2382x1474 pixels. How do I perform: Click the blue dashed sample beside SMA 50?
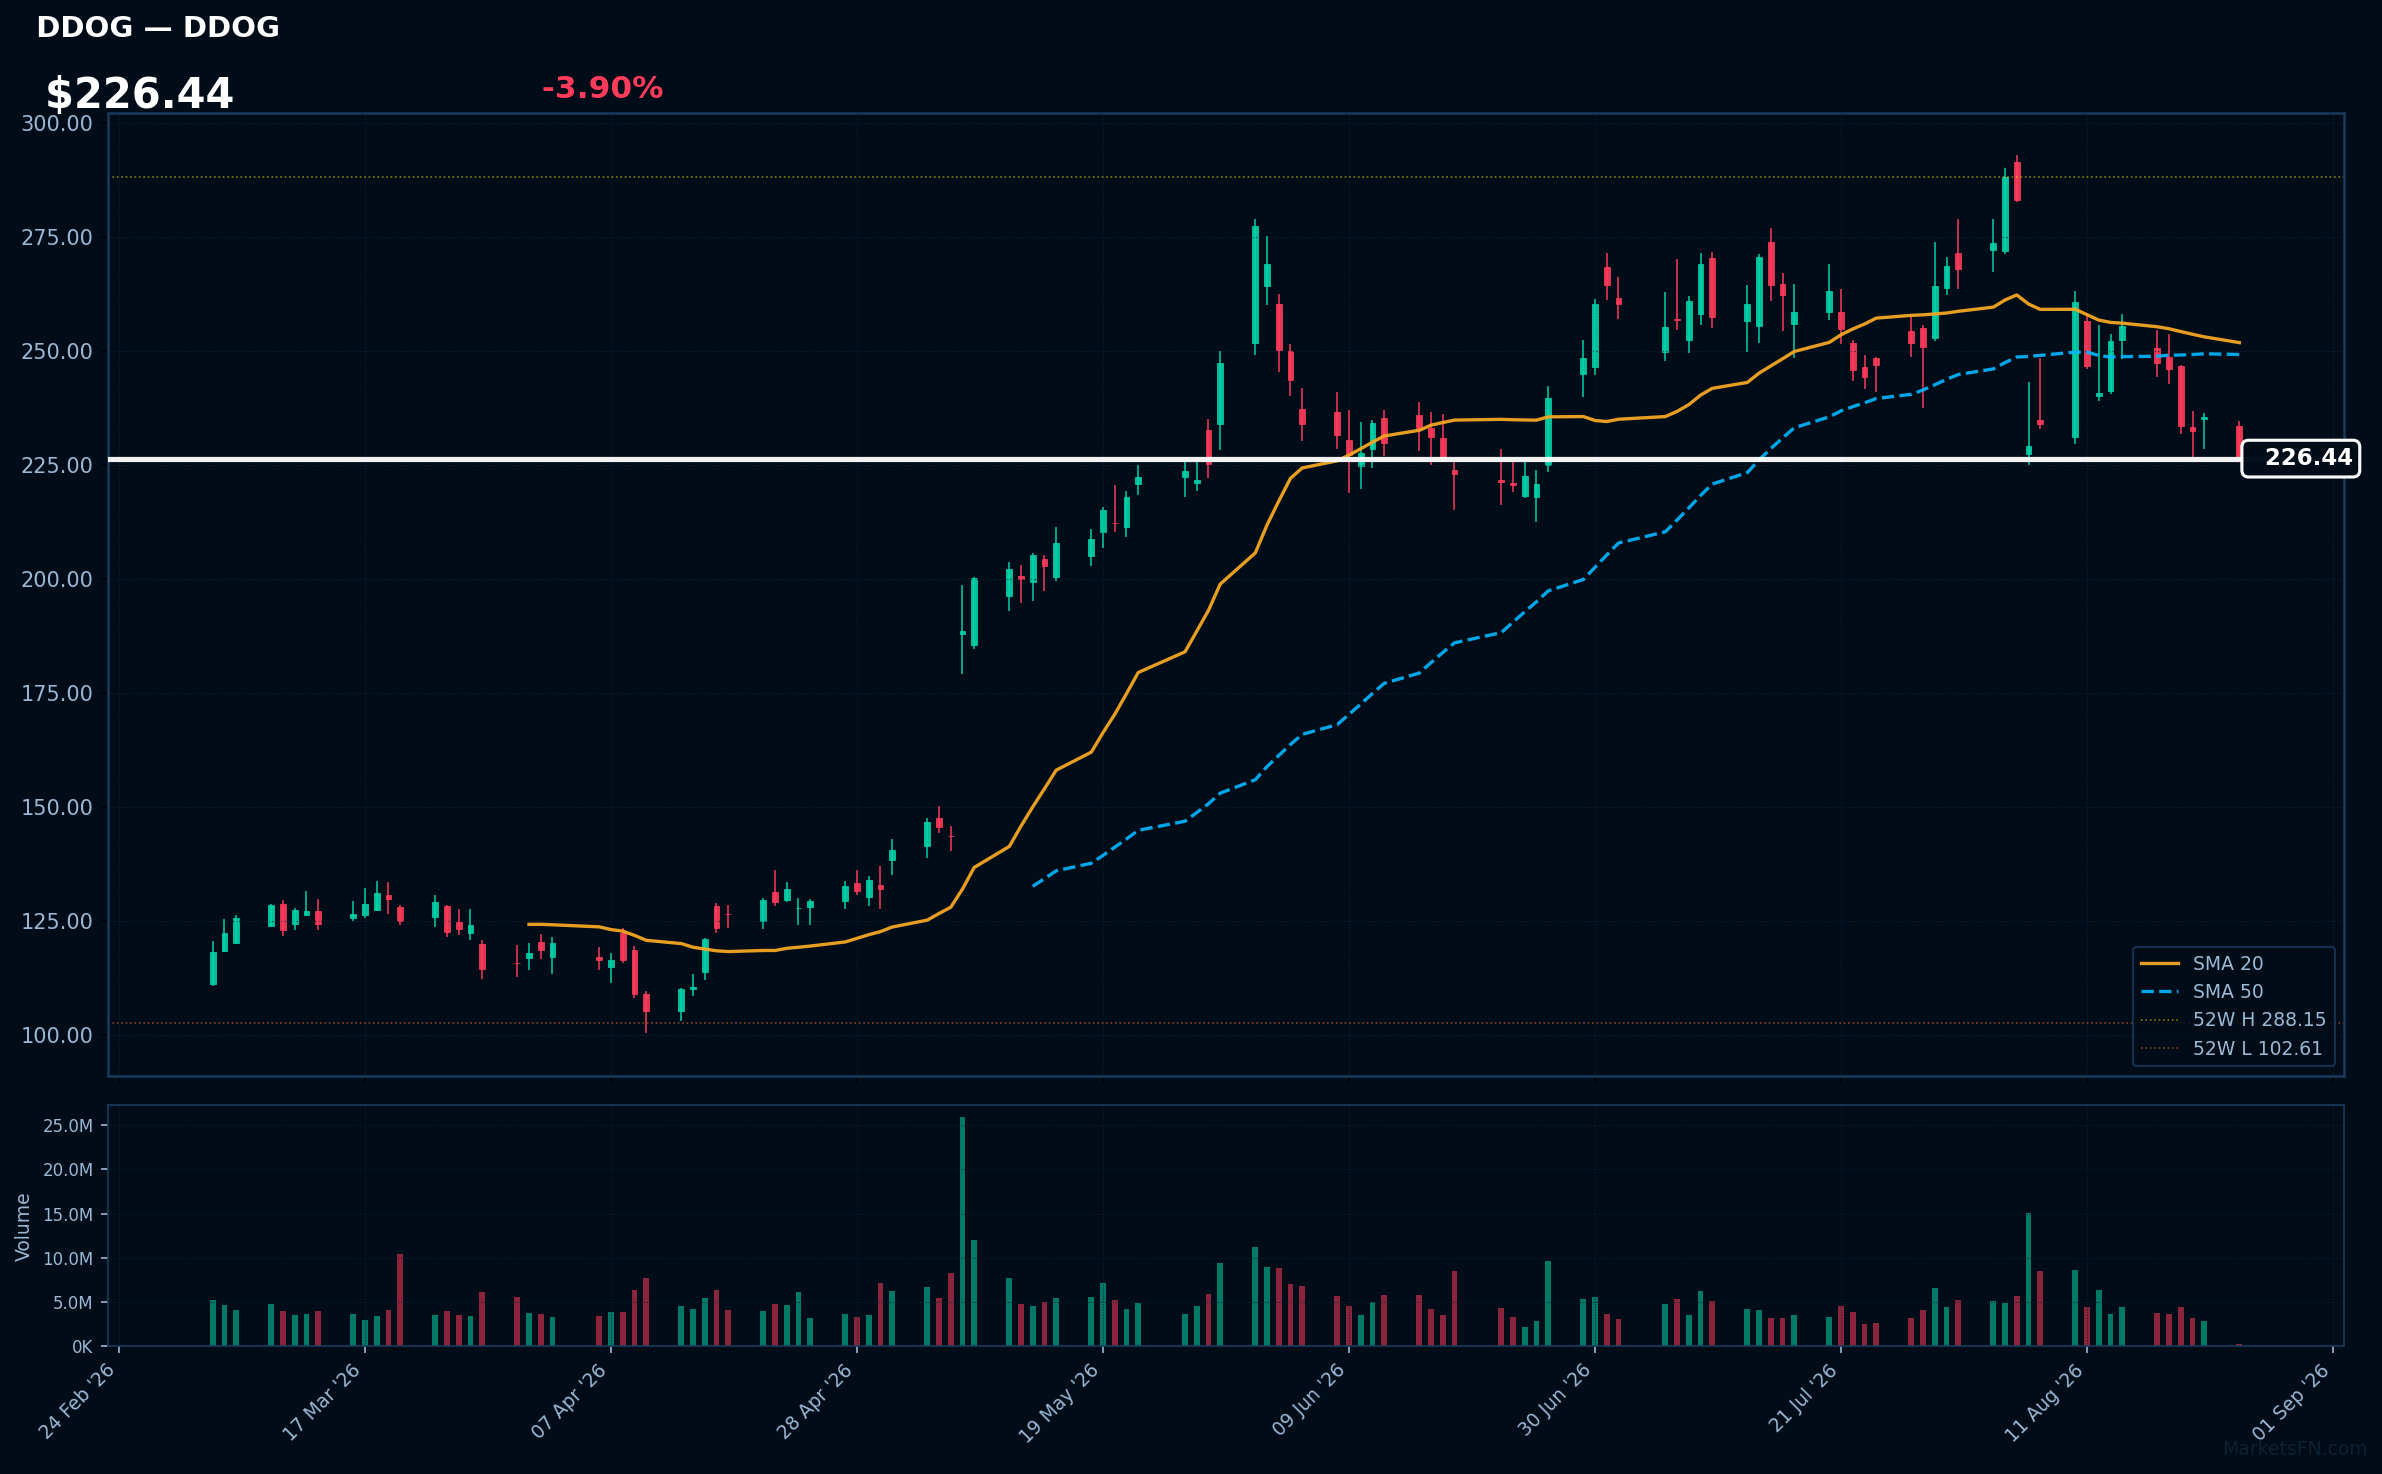click(2160, 991)
